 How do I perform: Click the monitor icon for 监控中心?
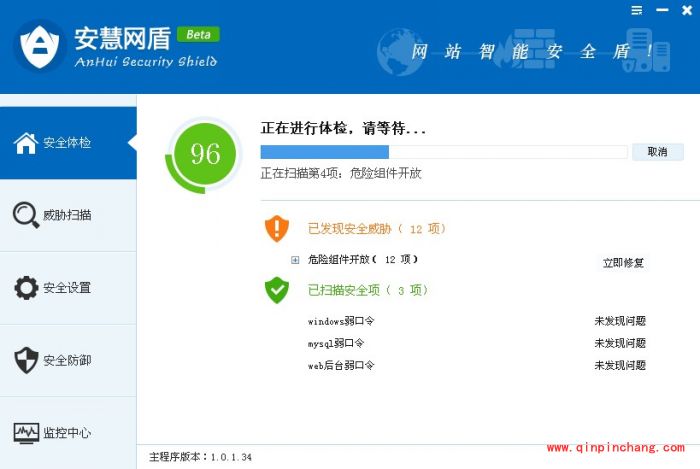[x=26, y=433]
